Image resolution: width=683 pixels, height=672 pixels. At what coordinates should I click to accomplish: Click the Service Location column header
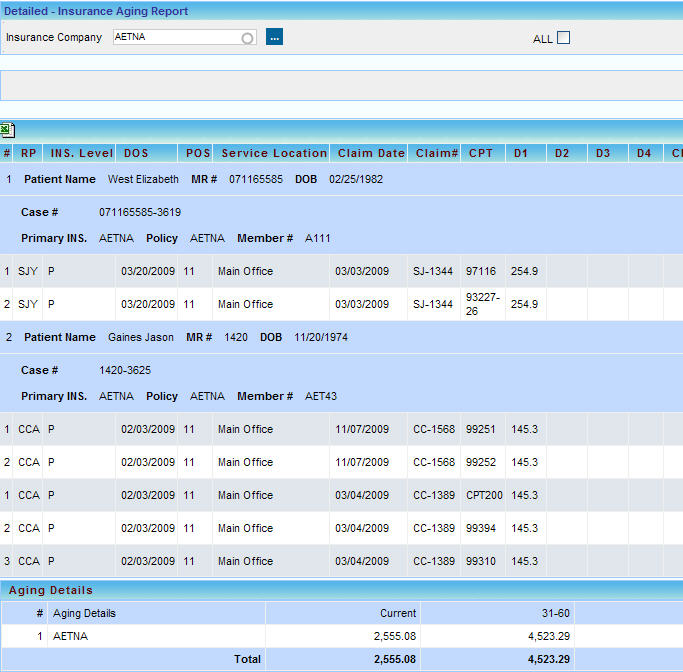273,153
